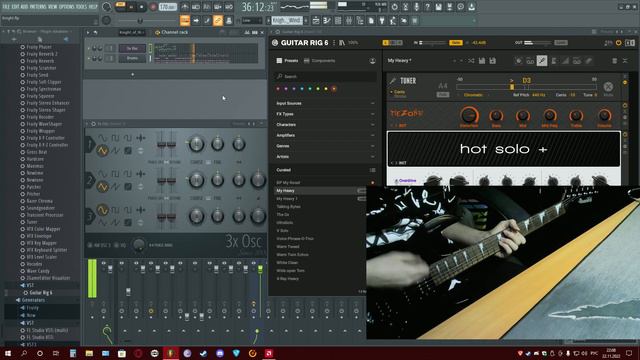Click the Tuner Mute button
The width and height of the screenshot is (640, 360).
coord(608,87)
